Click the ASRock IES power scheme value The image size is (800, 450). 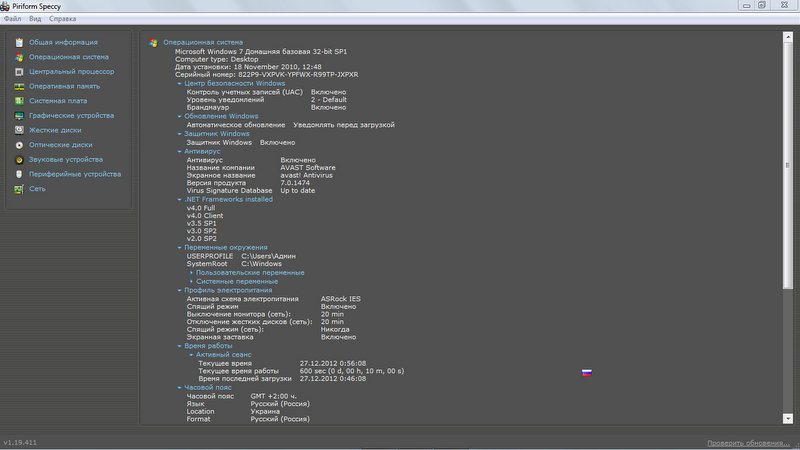coord(340,299)
